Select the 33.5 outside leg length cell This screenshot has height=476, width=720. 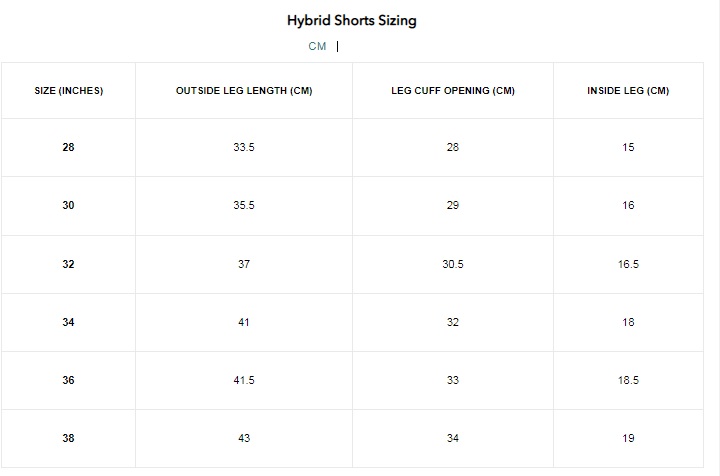244,147
